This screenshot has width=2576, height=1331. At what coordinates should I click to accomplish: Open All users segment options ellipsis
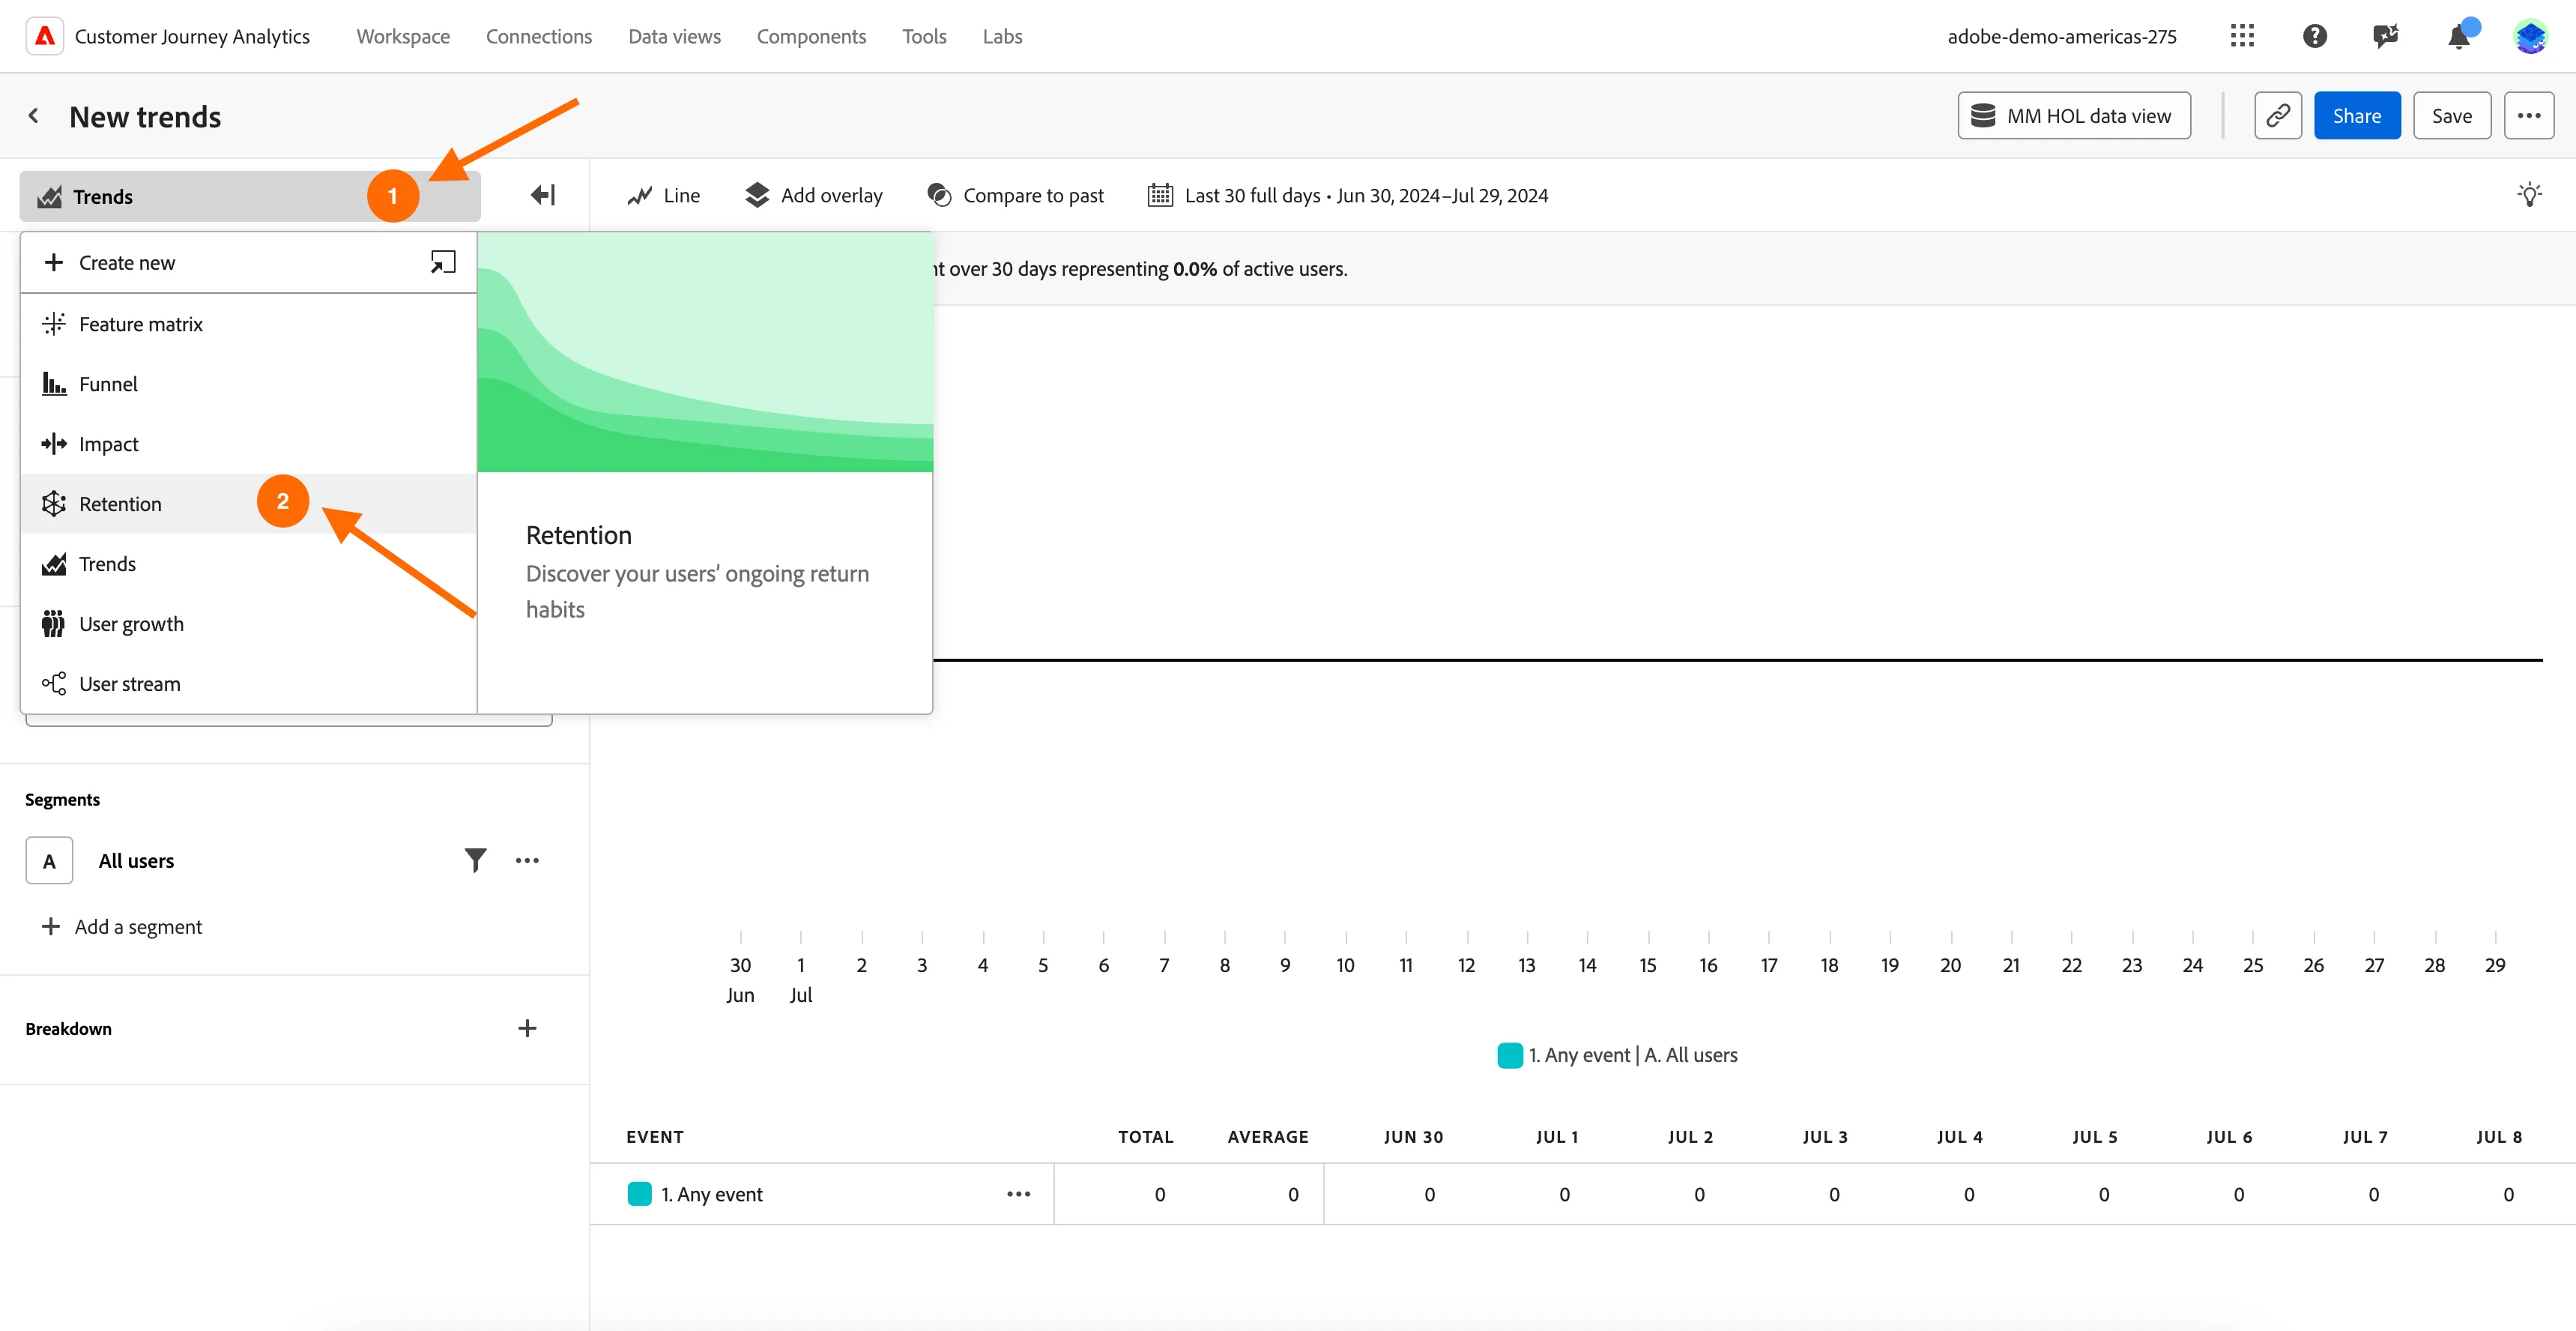[527, 860]
